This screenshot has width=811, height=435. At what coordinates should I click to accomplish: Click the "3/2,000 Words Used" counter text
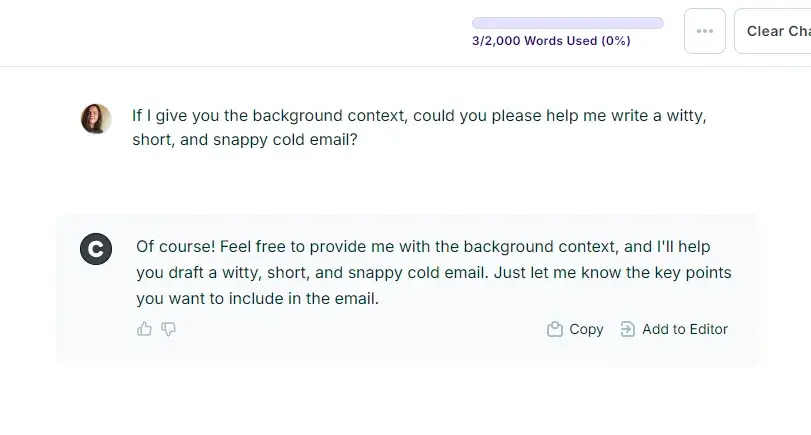[x=534, y=41]
